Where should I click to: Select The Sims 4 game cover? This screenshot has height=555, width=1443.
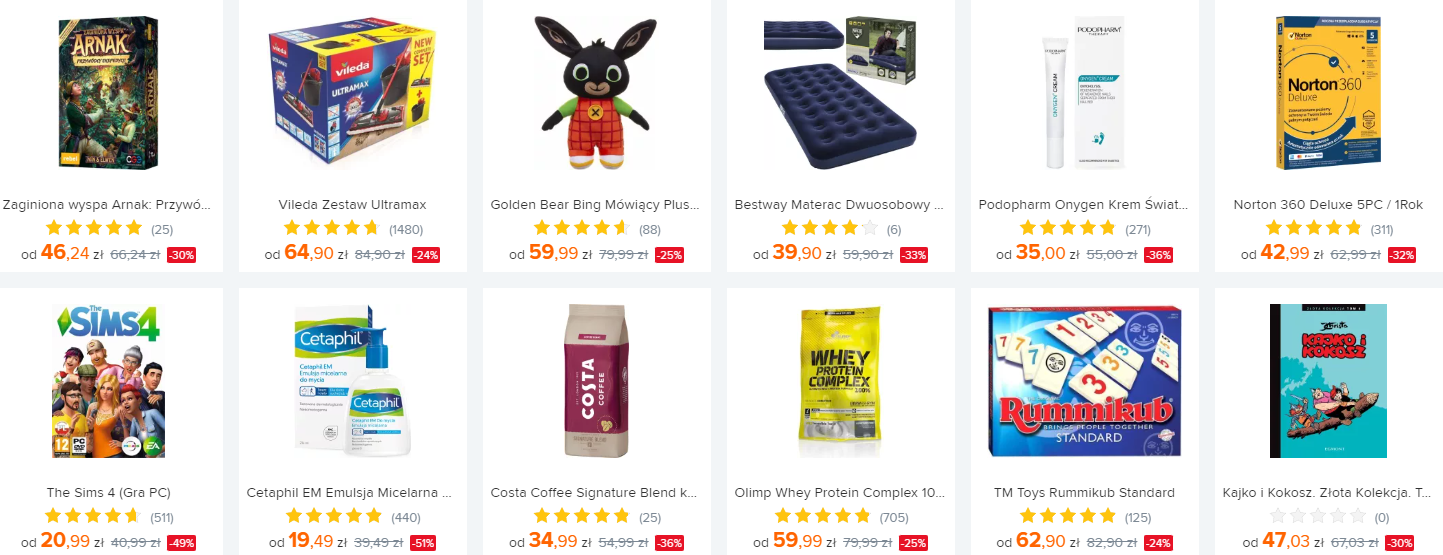(108, 381)
